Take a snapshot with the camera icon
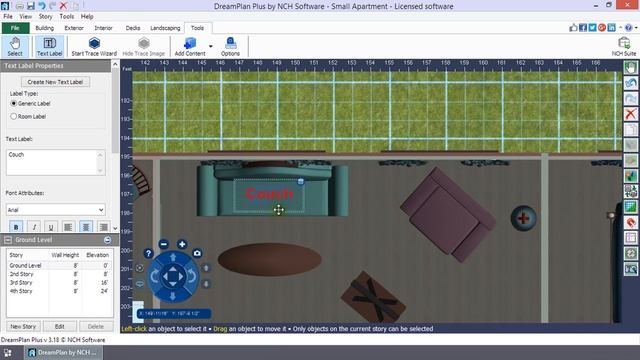Screen dimensions: 640x360 pyautogui.click(x=197, y=253)
